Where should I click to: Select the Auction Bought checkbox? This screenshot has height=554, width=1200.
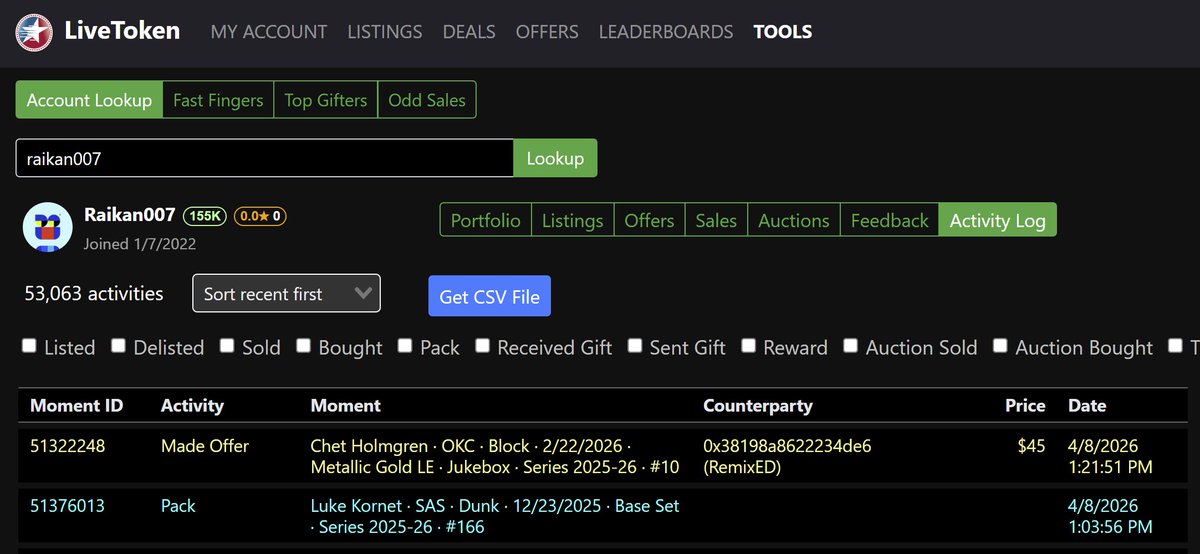pyautogui.click(x=1000, y=346)
